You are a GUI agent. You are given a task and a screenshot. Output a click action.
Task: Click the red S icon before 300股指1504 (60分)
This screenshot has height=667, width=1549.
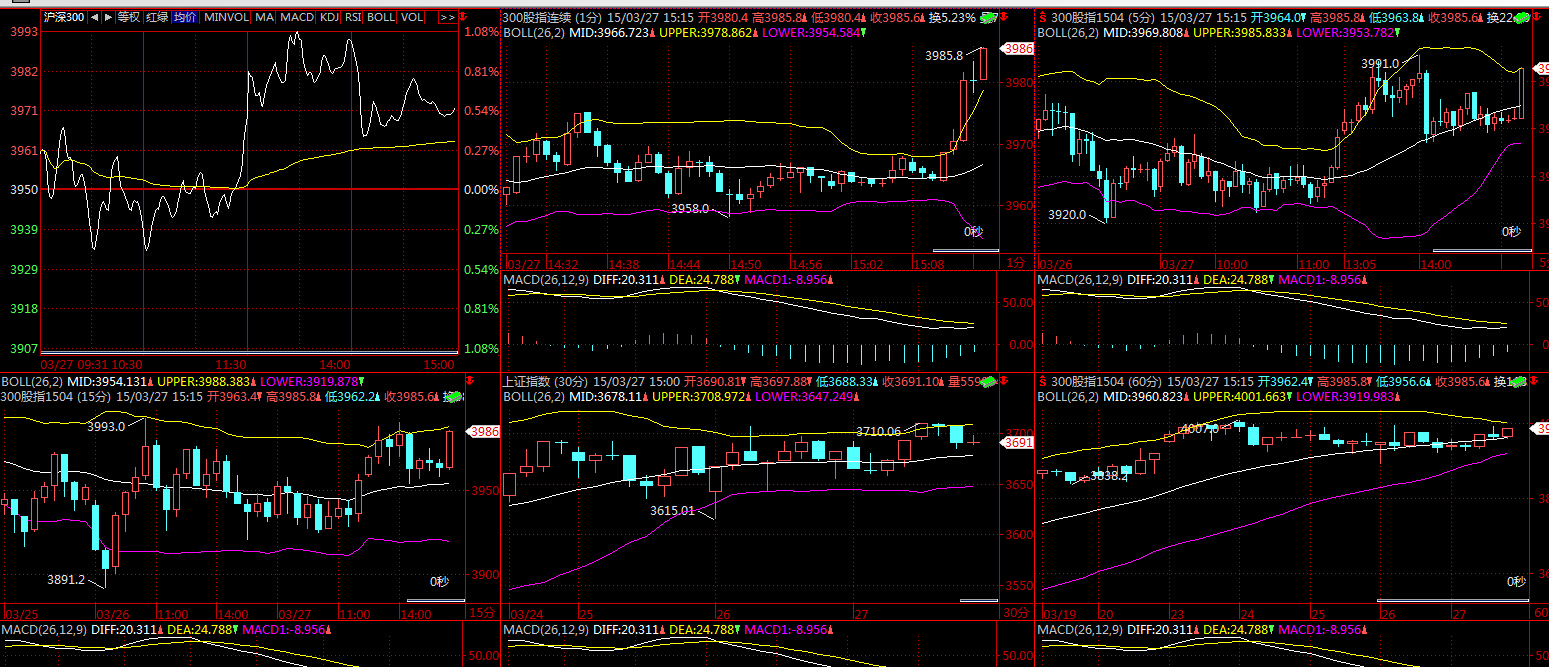tap(1042, 382)
